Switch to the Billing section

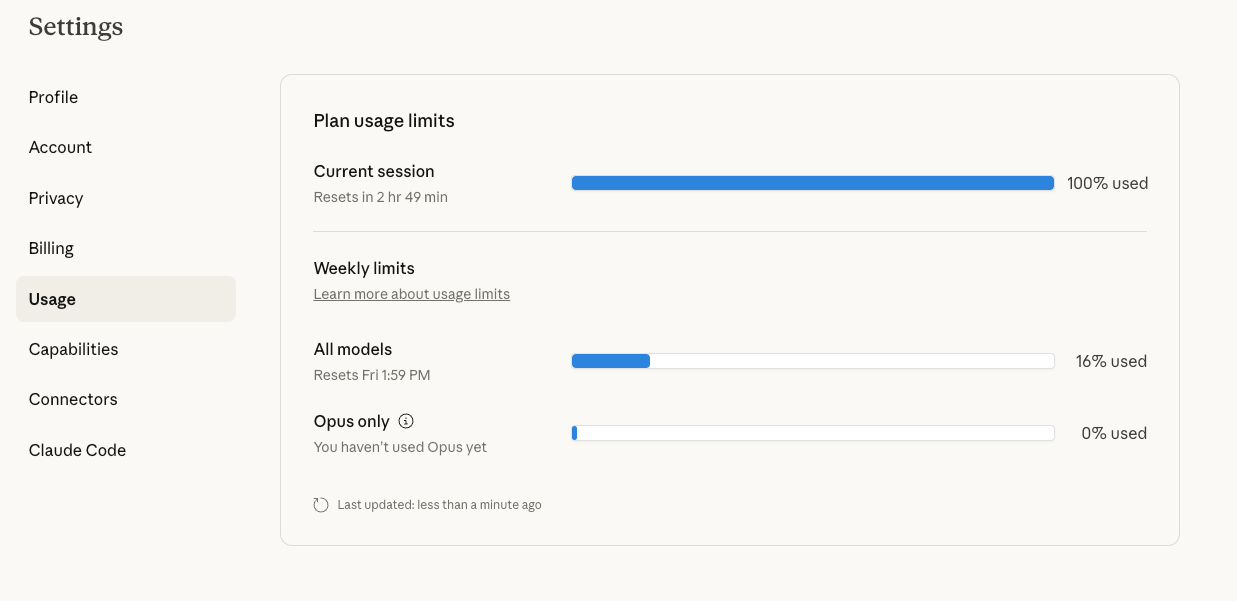pyautogui.click(x=51, y=248)
